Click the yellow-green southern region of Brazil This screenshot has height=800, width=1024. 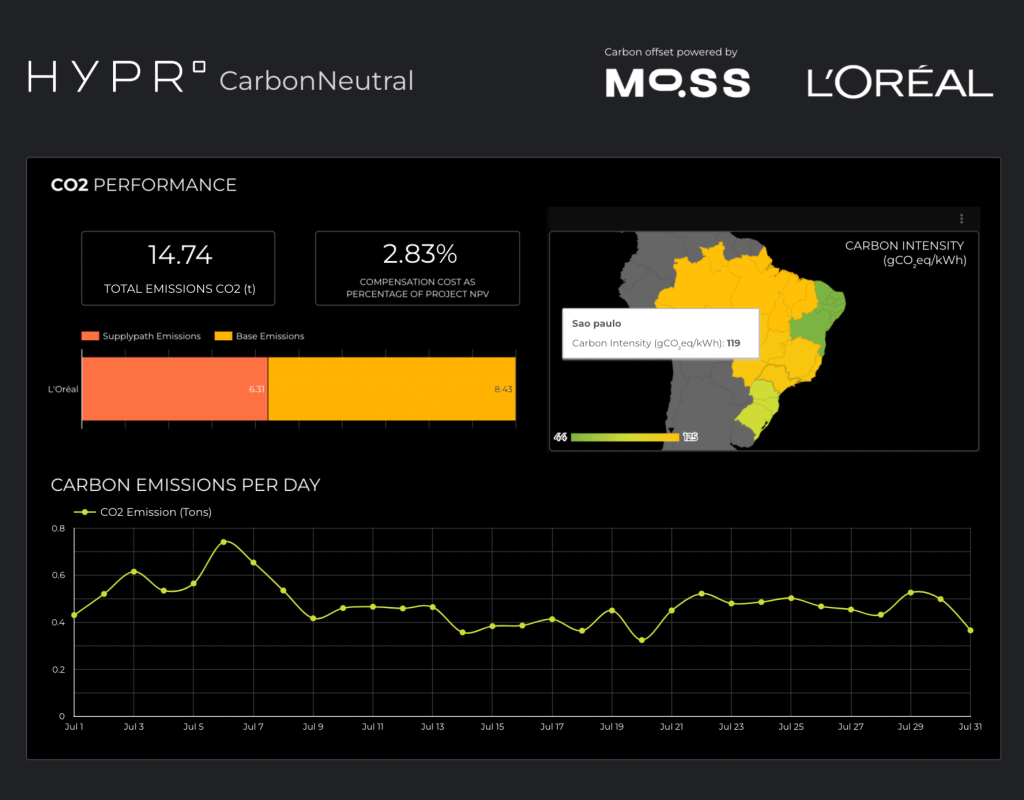(x=759, y=408)
